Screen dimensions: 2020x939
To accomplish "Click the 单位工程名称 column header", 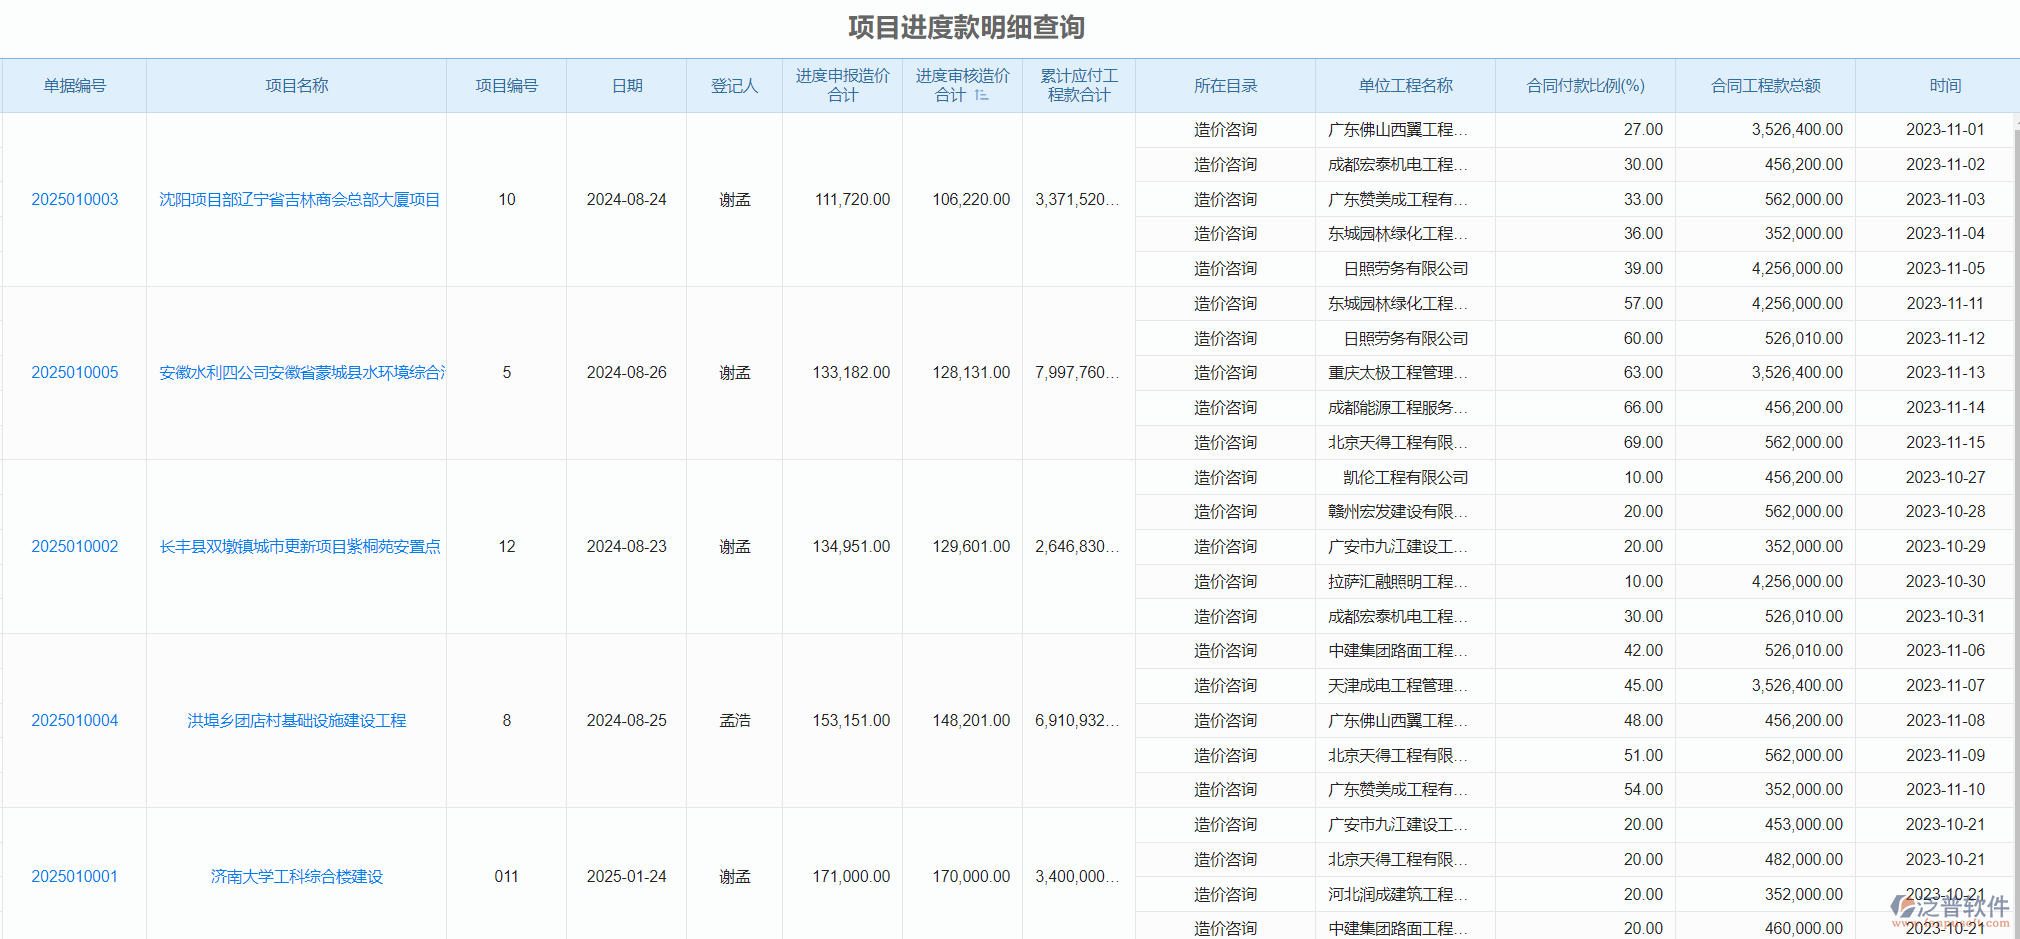I will [x=1405, y=86].
